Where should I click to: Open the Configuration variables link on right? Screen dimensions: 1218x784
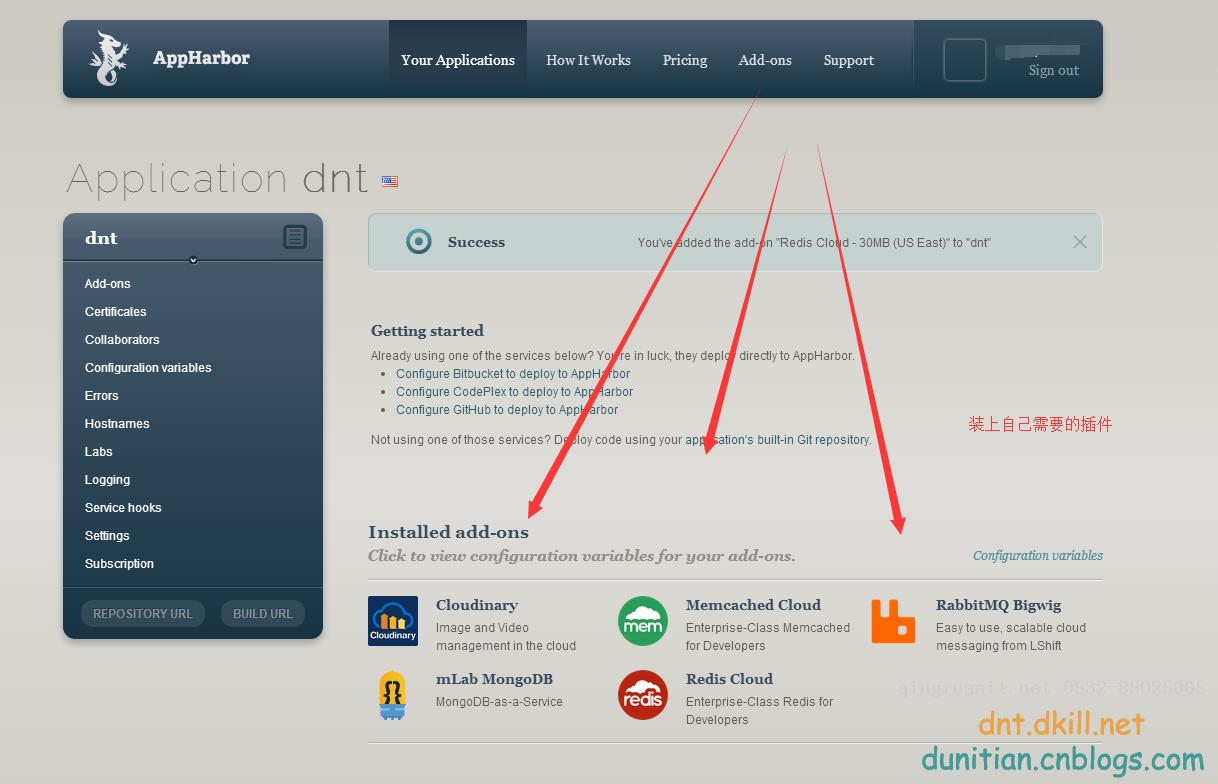coord(1038,556)
